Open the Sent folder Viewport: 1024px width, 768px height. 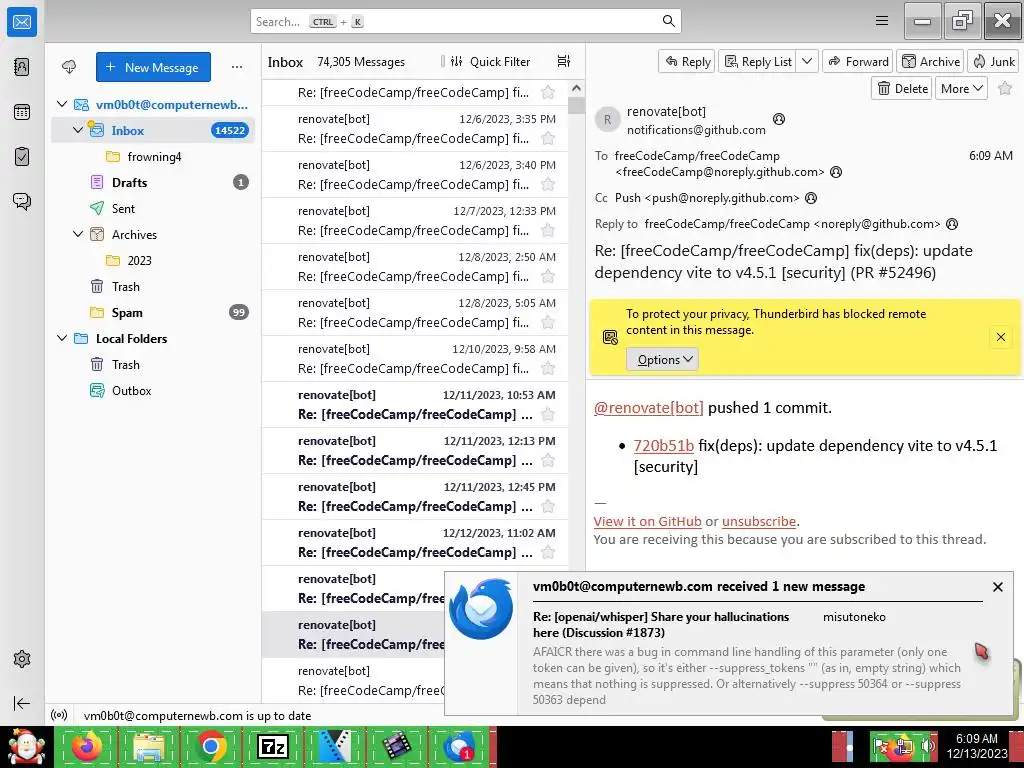pyautogui.click(x=153, y=208)
